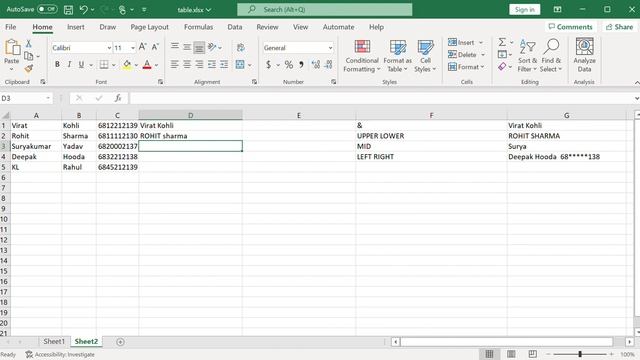Pick the yellow Fill Color swatch
The image size is (640, 360).
127,64
